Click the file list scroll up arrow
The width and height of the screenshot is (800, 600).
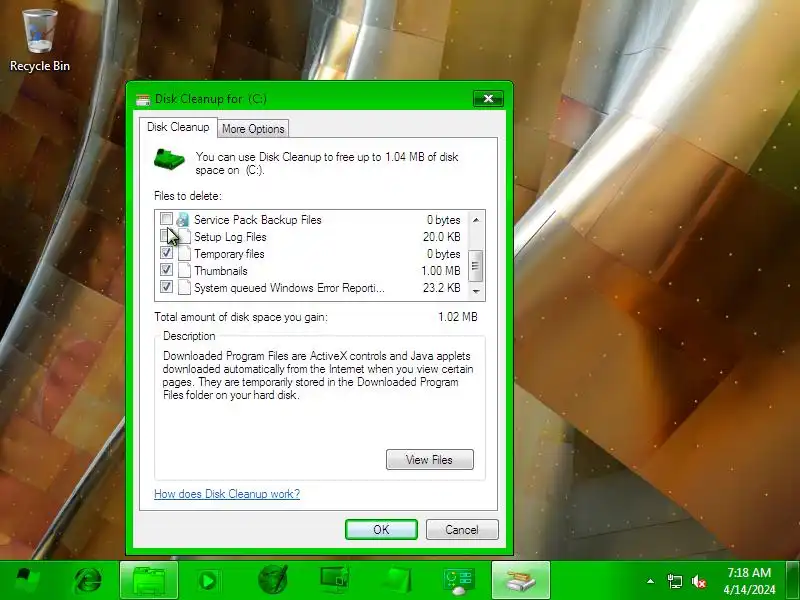[x=476, y=220]
